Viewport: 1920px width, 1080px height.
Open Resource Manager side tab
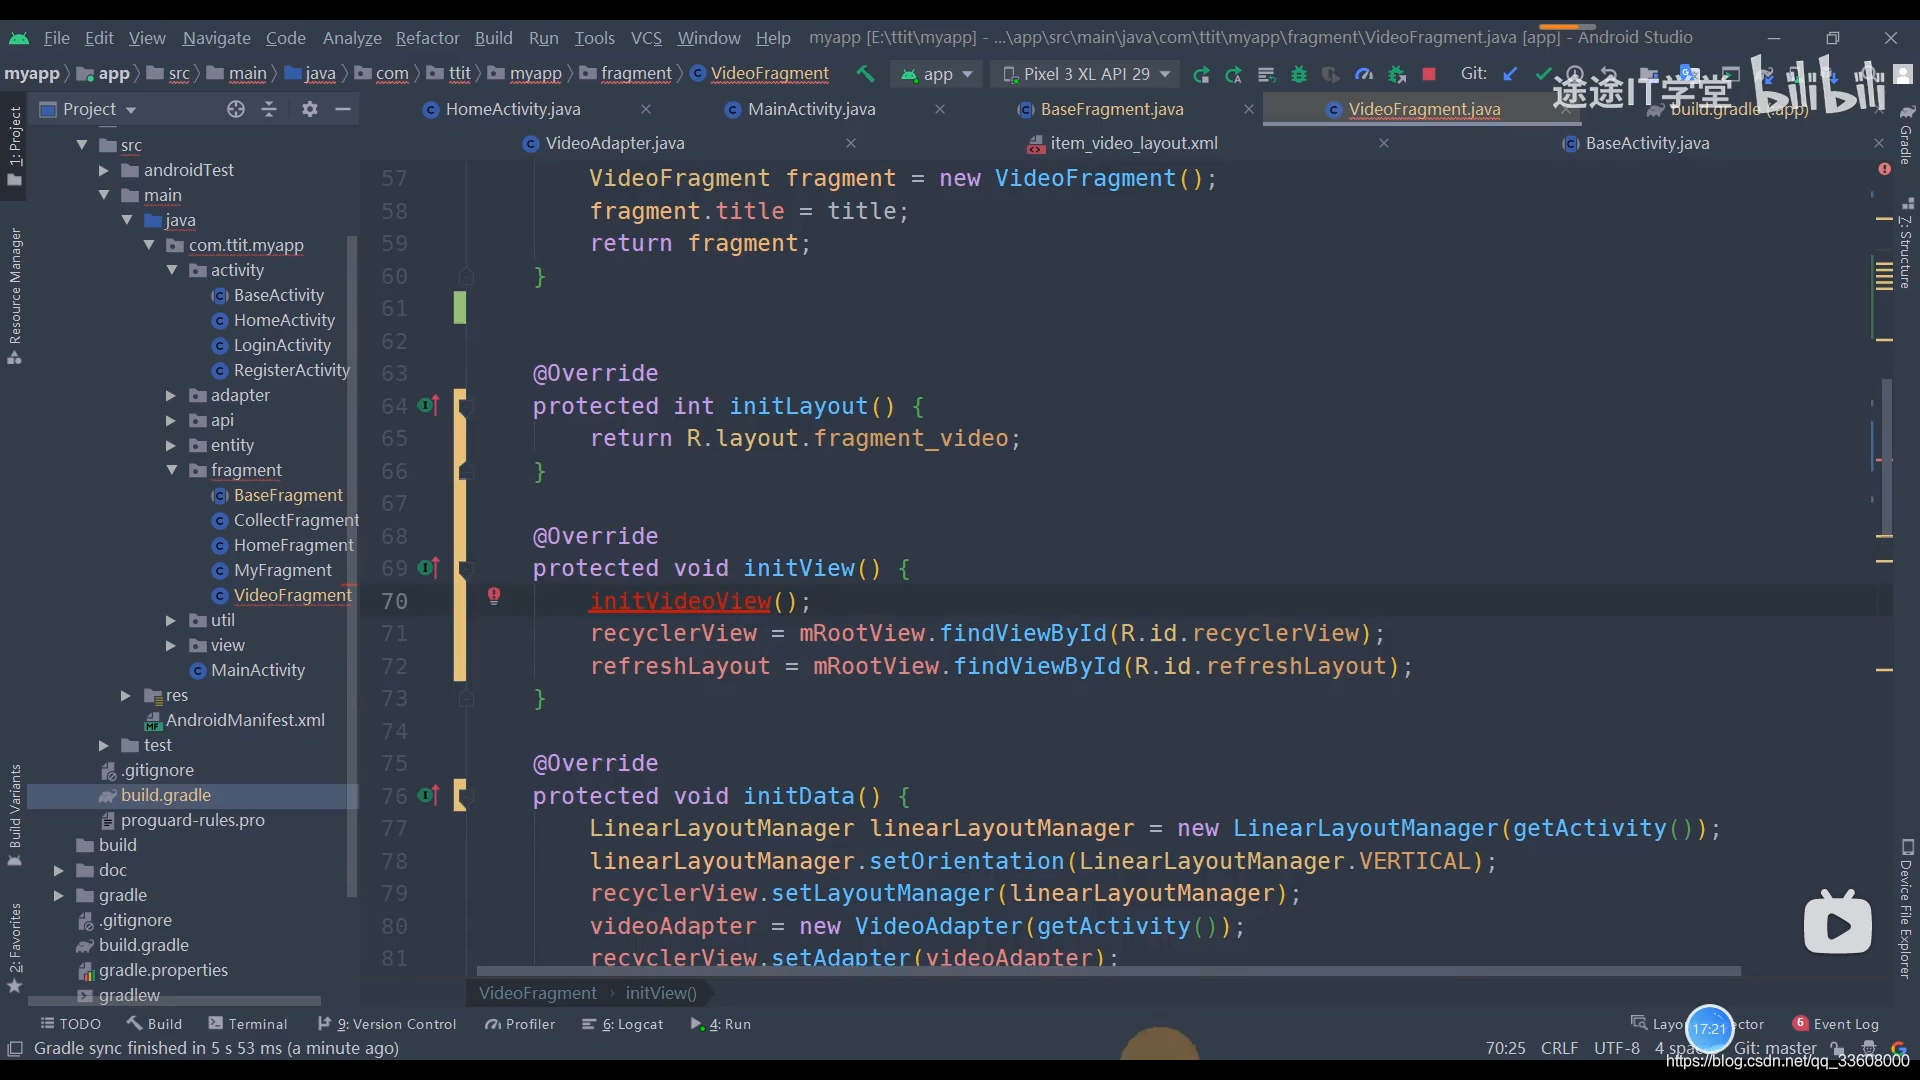click(15, 295)
